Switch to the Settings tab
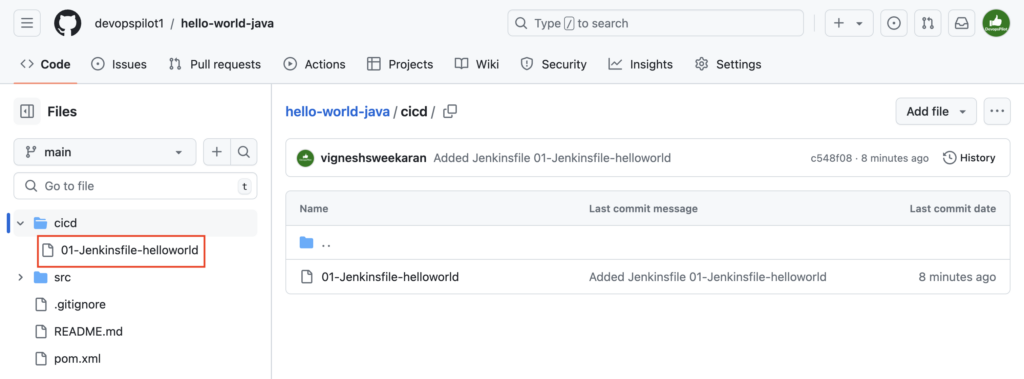This screenshot has height=379, width=1024. click(x=728, y=64)
